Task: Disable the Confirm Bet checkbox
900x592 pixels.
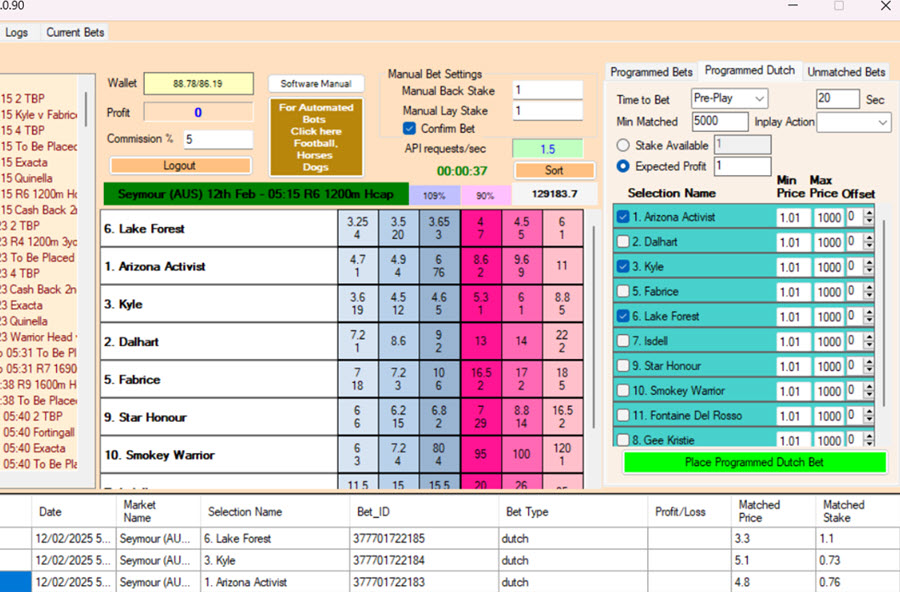Action: click(x=409, y=128)
